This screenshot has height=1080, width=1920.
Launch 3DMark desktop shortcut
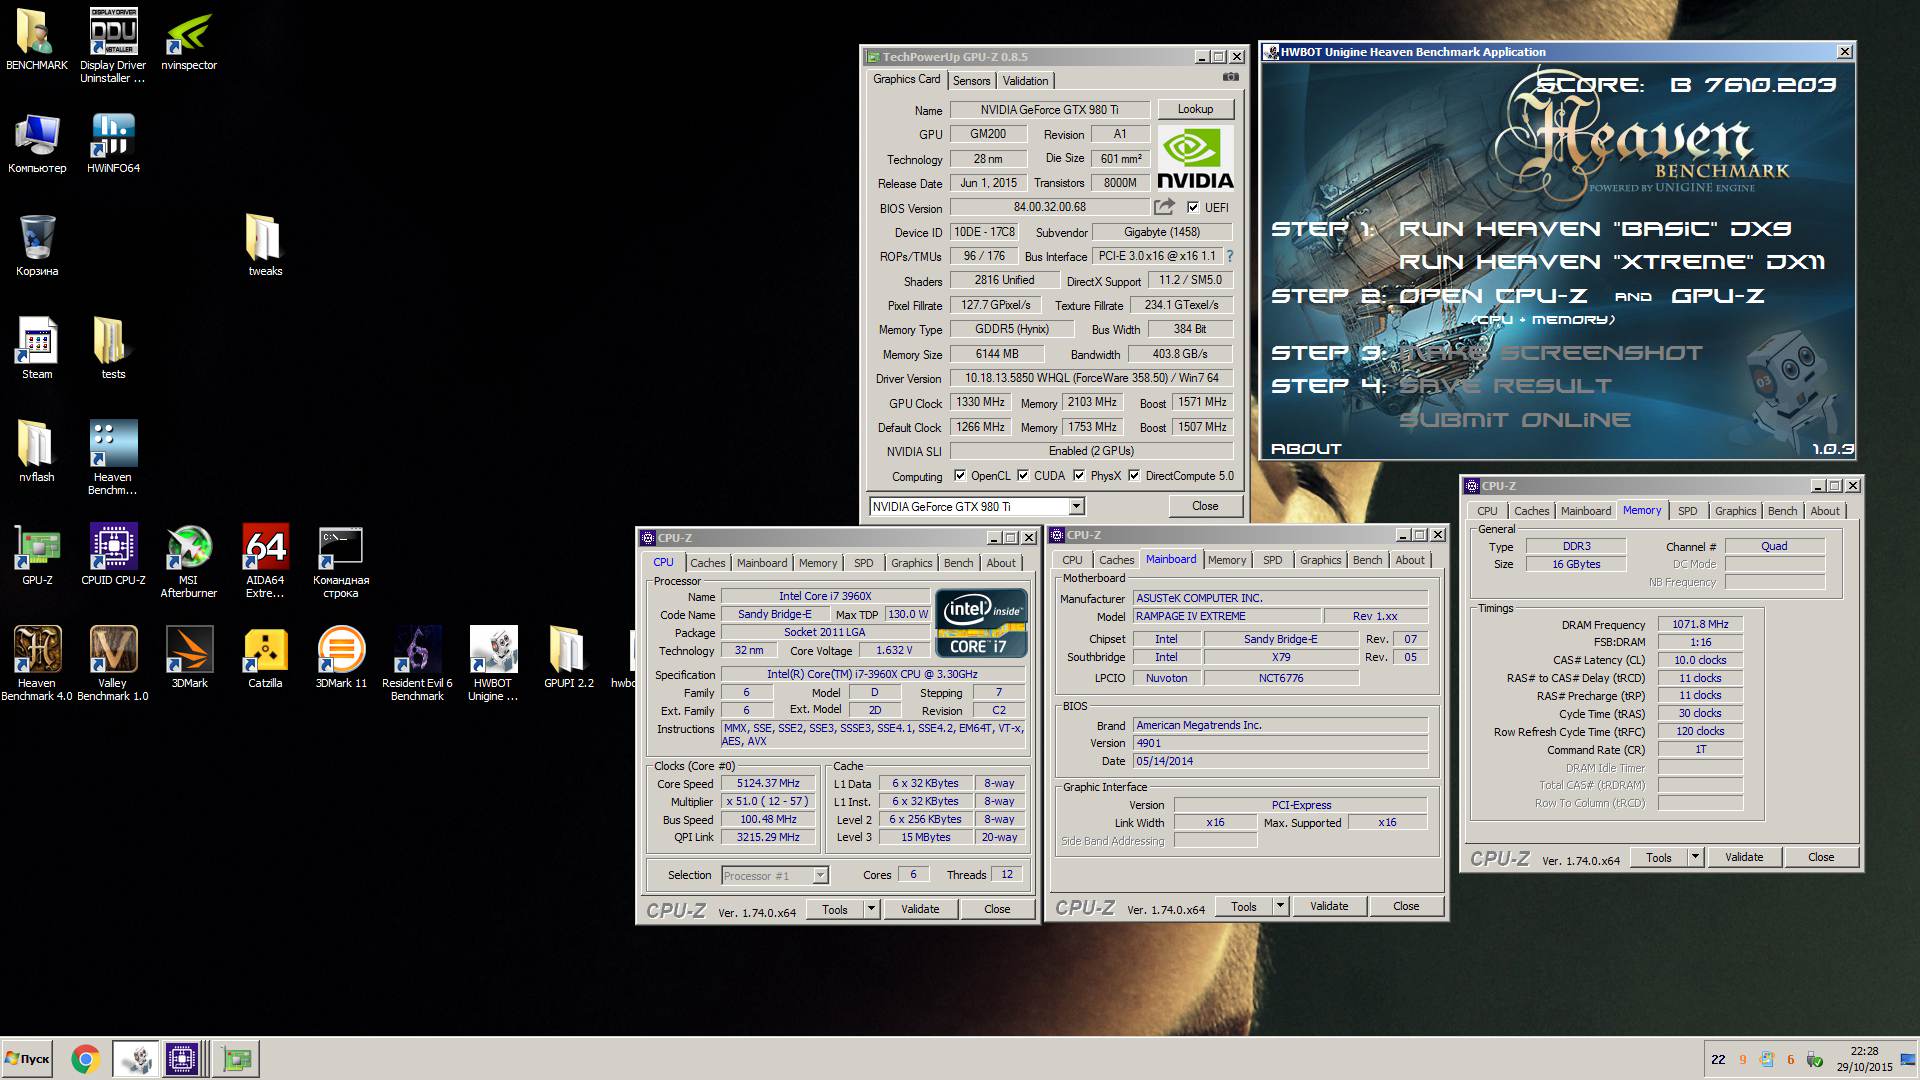click(189, 658)
